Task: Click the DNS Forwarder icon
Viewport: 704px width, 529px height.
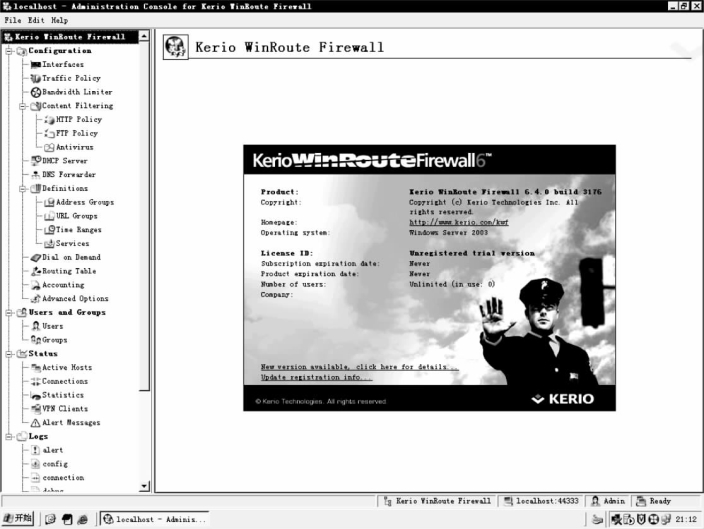Action: point(35,175)
